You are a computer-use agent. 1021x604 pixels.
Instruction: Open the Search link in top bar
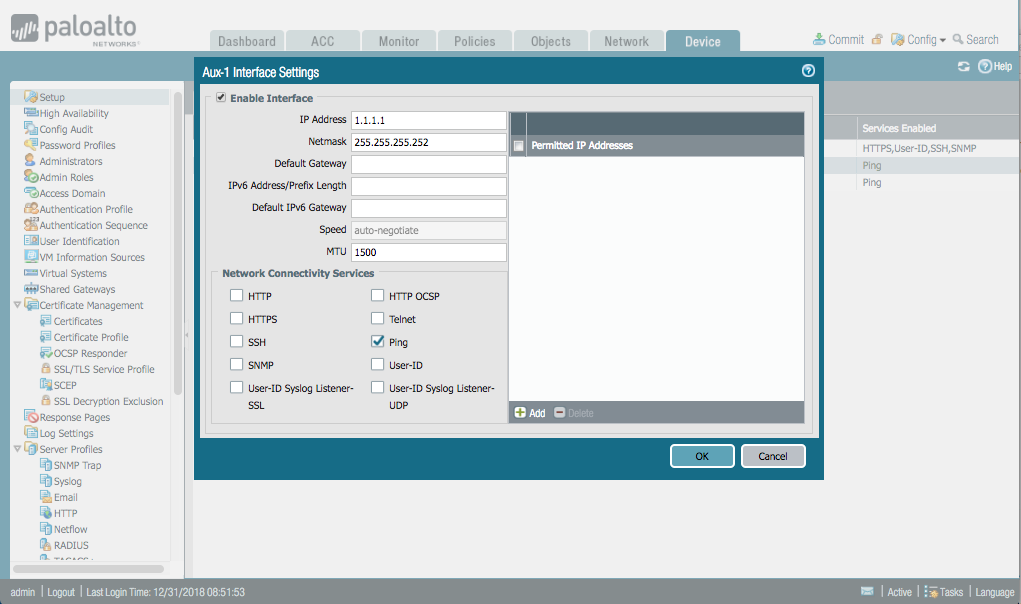pyautogui.click(x=975, y=40)
